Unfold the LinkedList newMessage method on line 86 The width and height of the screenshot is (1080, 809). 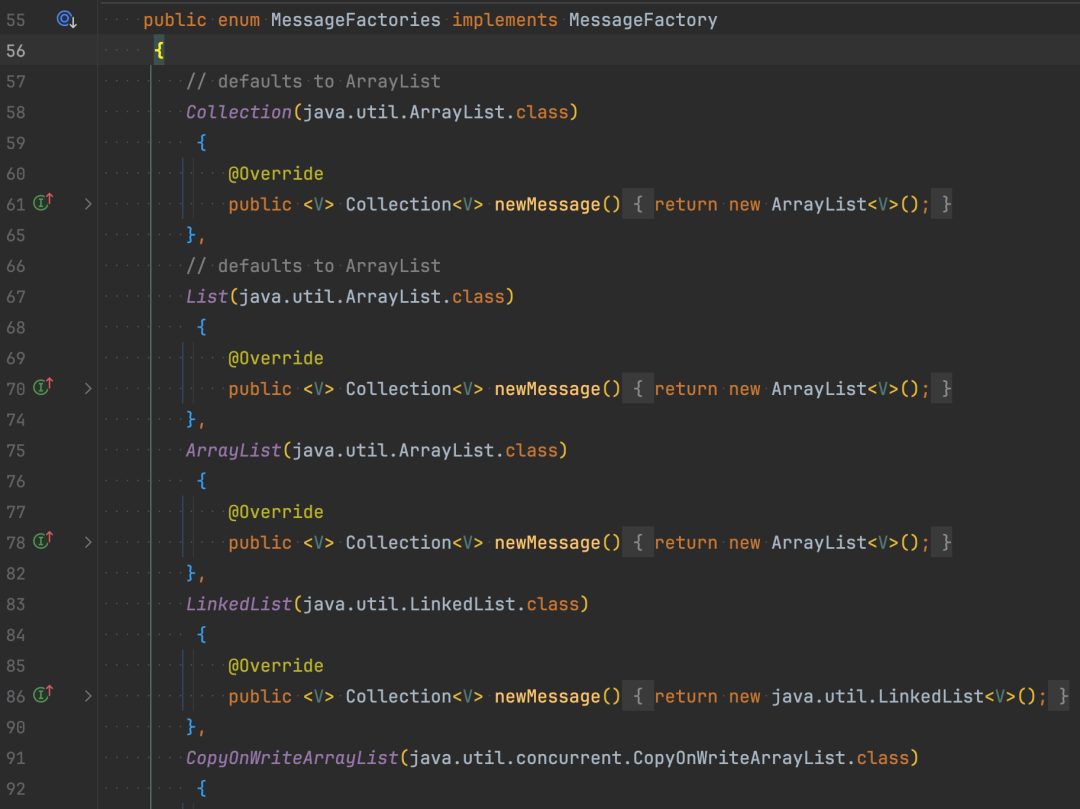pyautogui.click(x=88, y=696)
